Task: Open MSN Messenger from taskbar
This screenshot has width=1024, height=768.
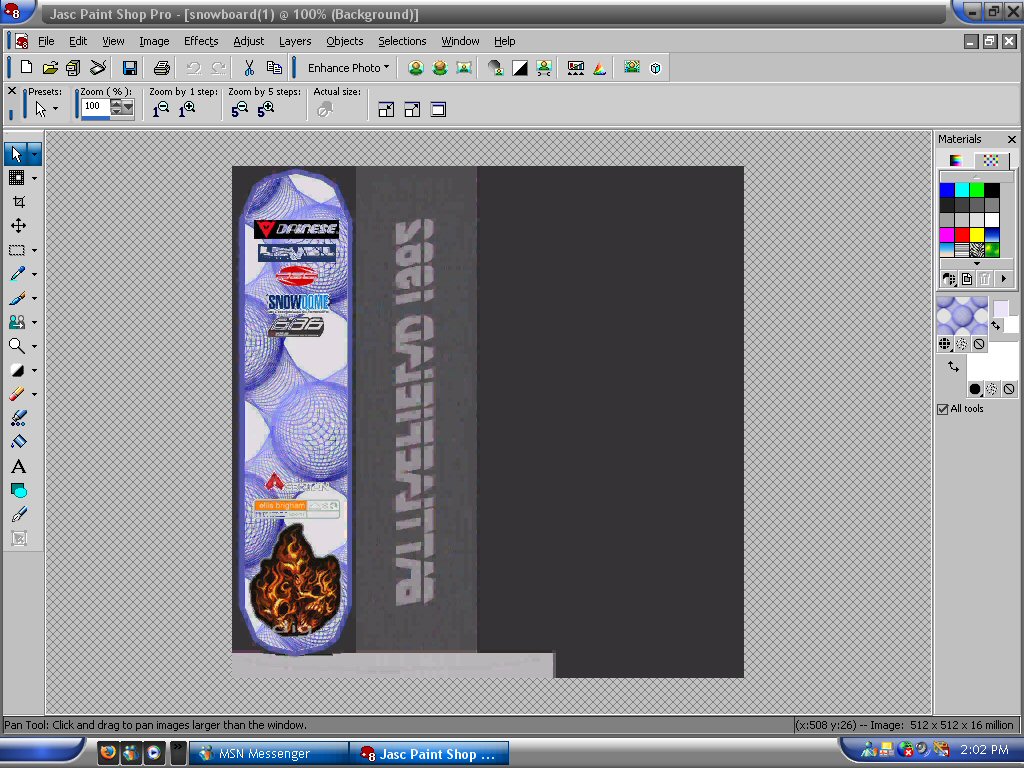Action: pyautogui.click(x=268, y=754)
